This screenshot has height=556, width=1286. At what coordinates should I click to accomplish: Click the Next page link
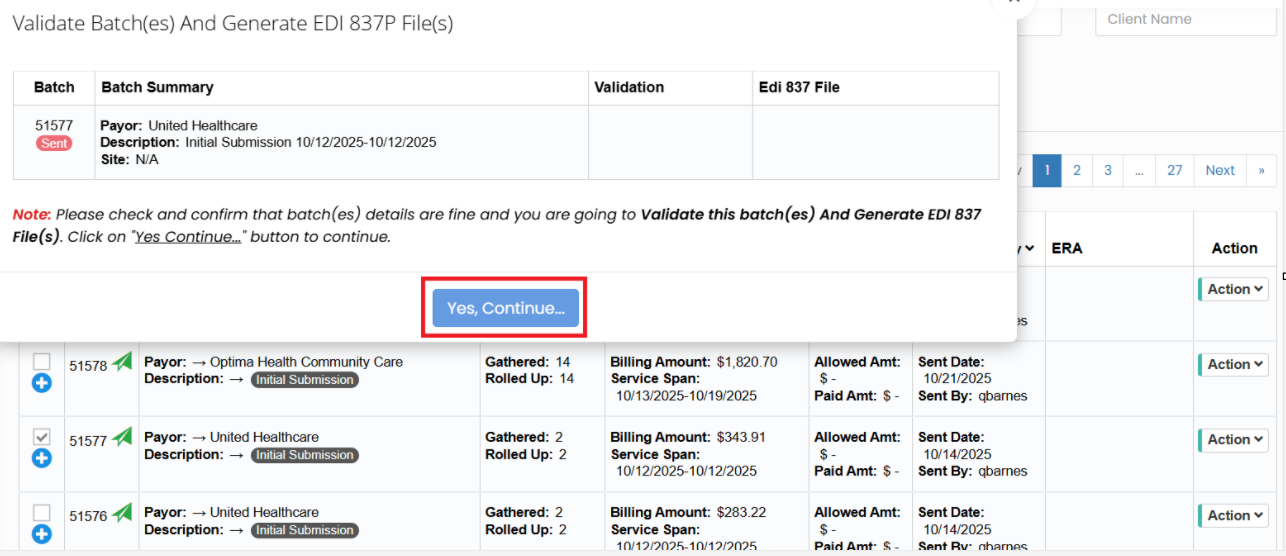(x=1220, y=170)
